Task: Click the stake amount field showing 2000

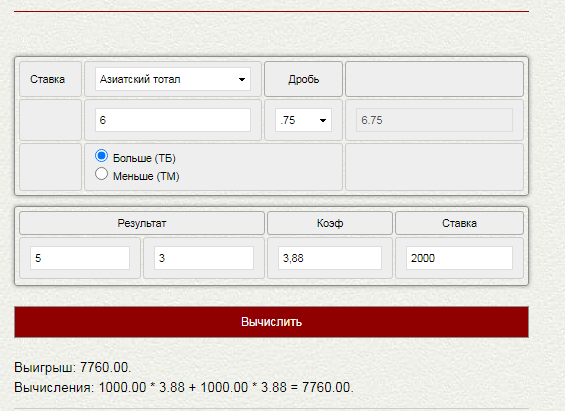Action: tap(459, 258)
